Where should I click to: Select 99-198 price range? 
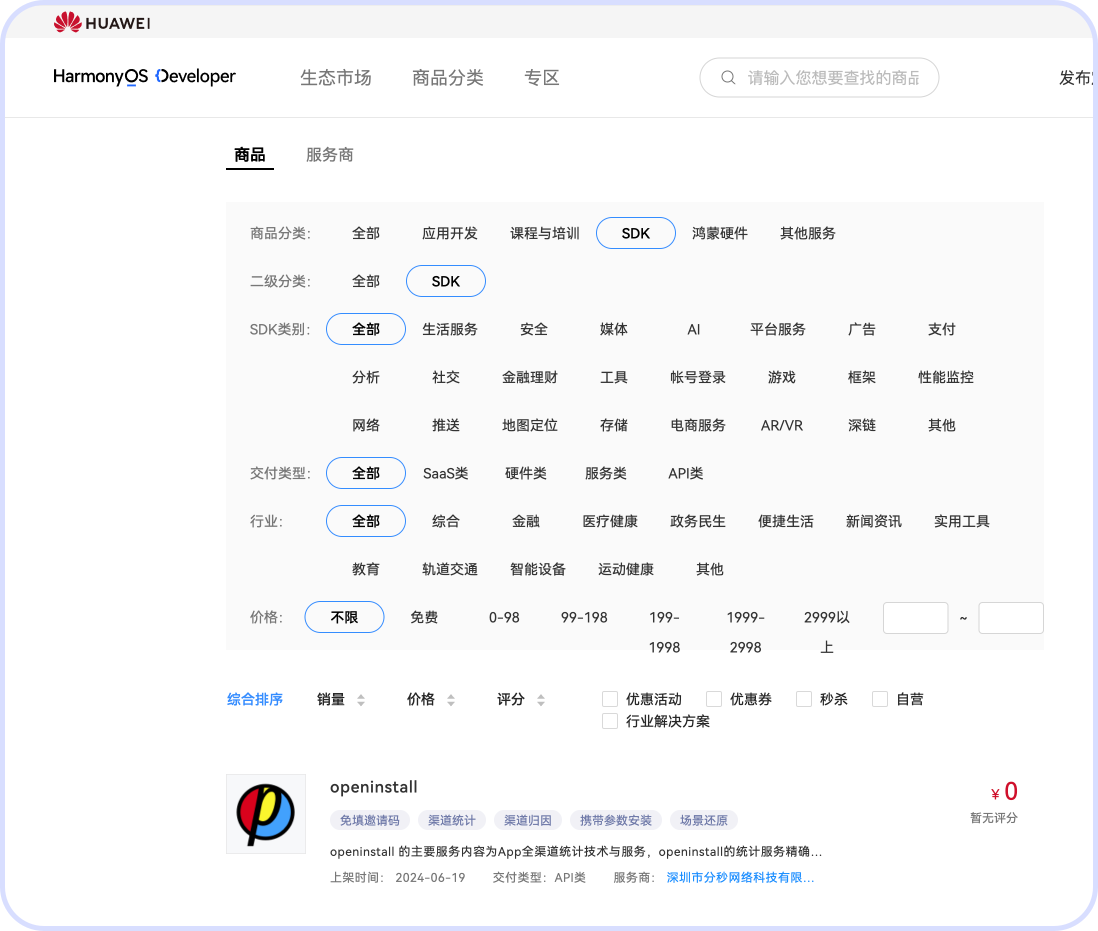[x=584, y=617]
